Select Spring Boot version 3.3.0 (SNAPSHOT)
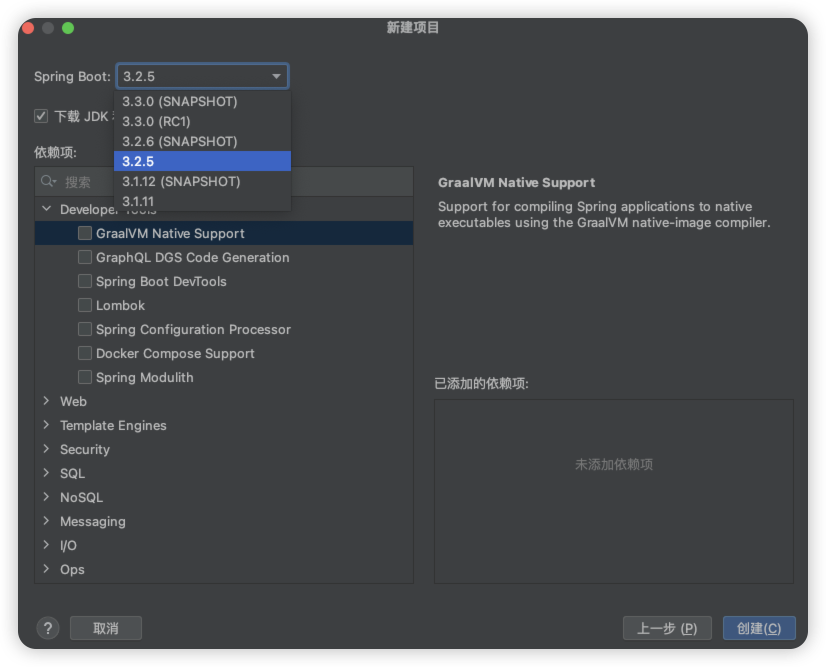 point(202,101)
